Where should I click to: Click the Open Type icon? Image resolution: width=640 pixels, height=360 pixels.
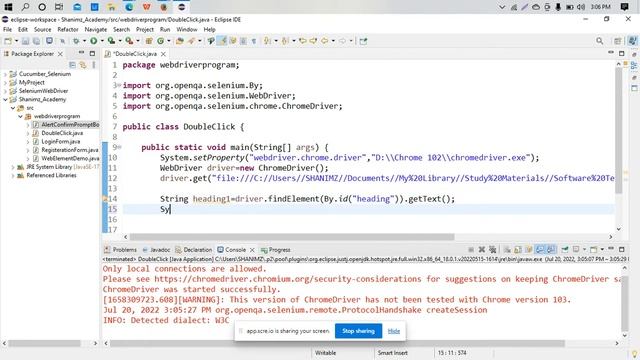180,41
